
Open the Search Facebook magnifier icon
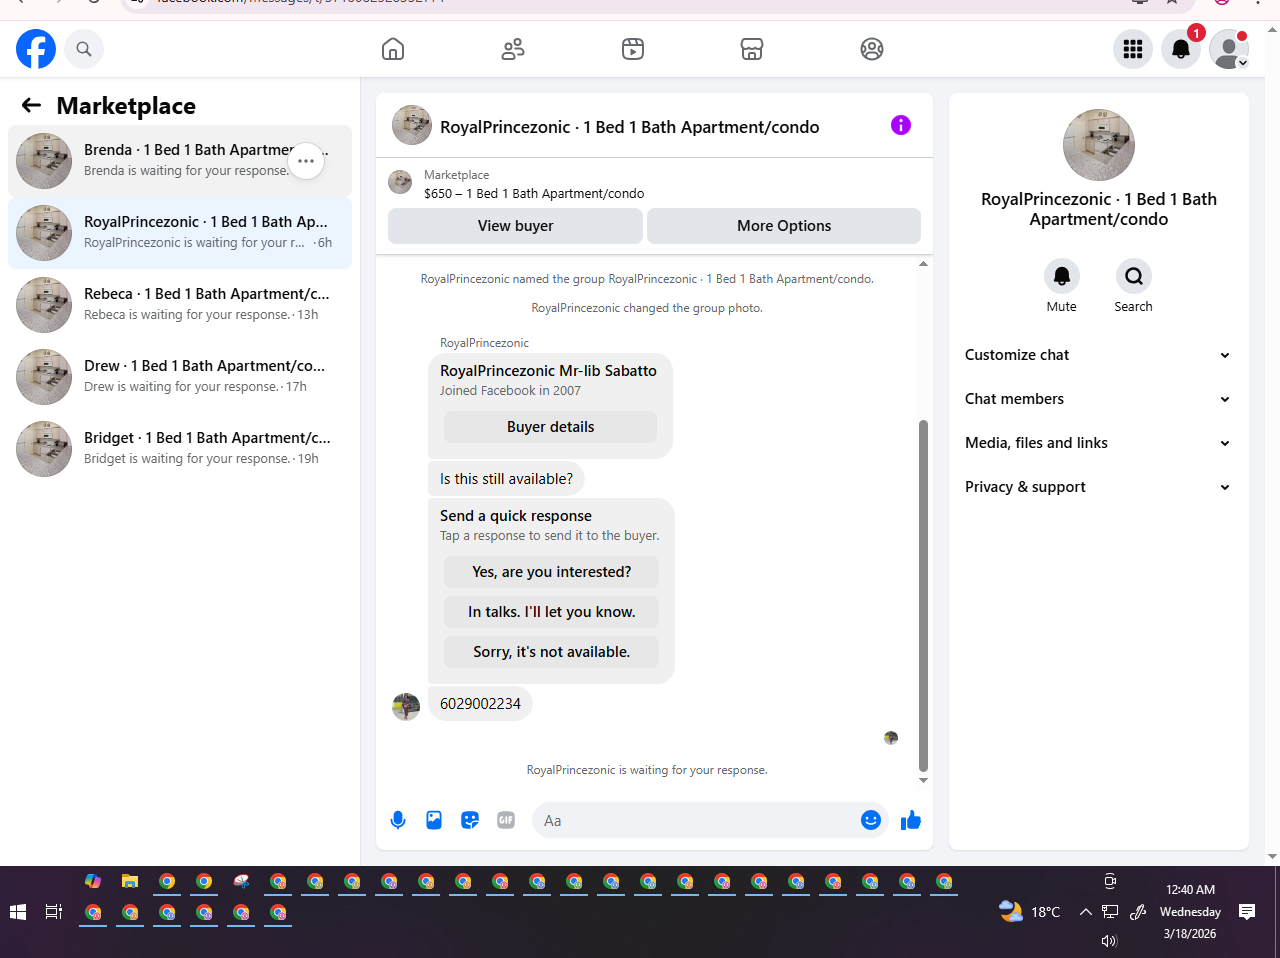84,49
